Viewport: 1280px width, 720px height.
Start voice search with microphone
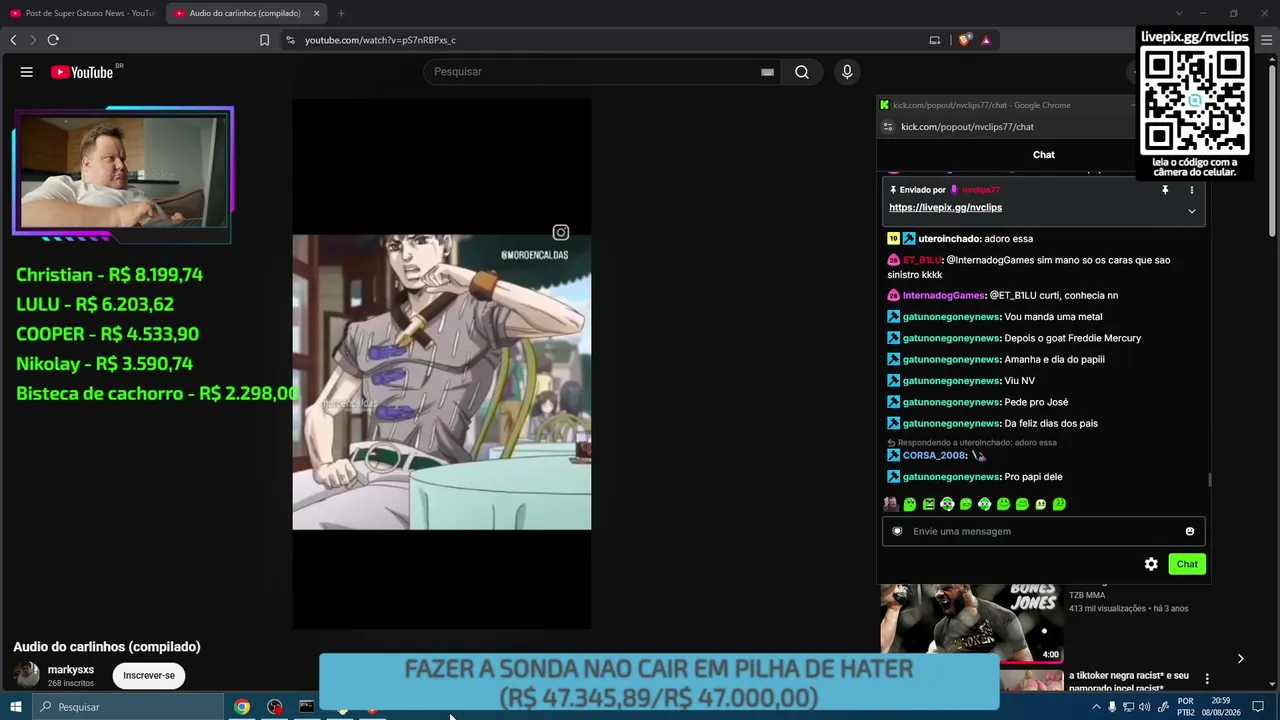point(847,72)
